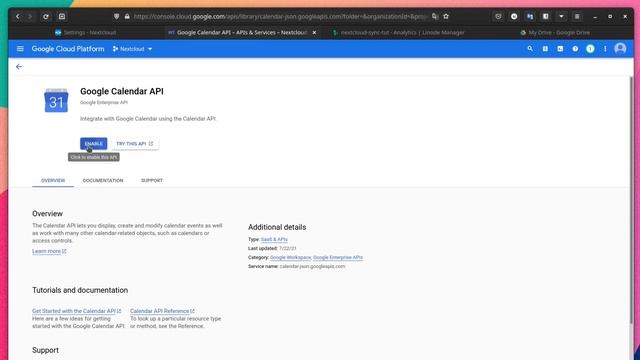Screen dimensions: 640x360
Task: Click the Google Cloud Platform logo text
Action: point(68,49)
